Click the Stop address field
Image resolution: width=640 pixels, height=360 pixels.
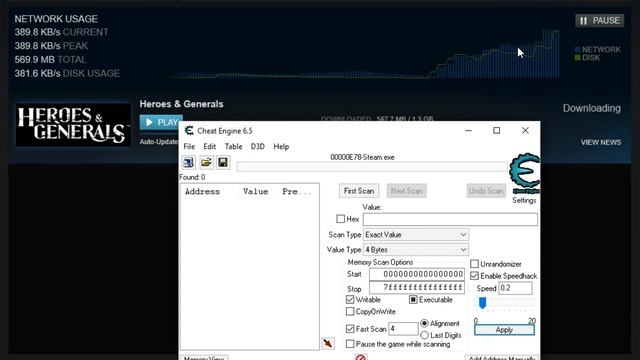[417, 287]
